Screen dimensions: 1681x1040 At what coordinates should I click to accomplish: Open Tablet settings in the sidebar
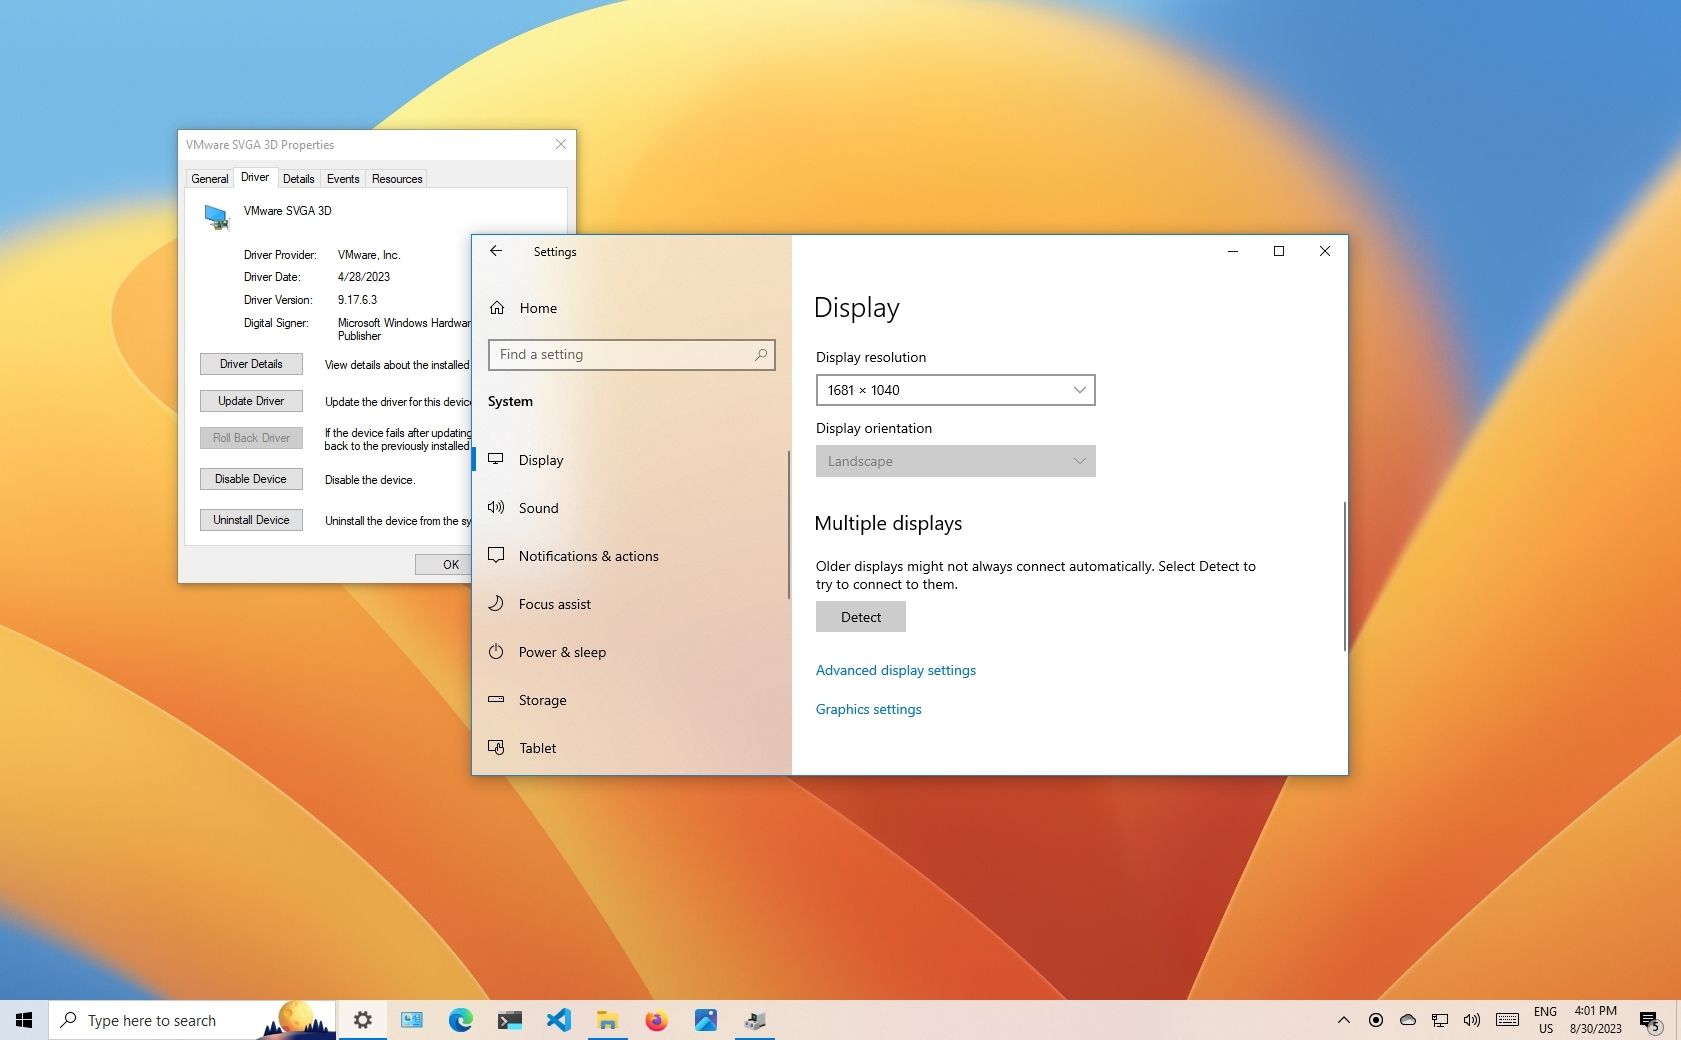537,748
